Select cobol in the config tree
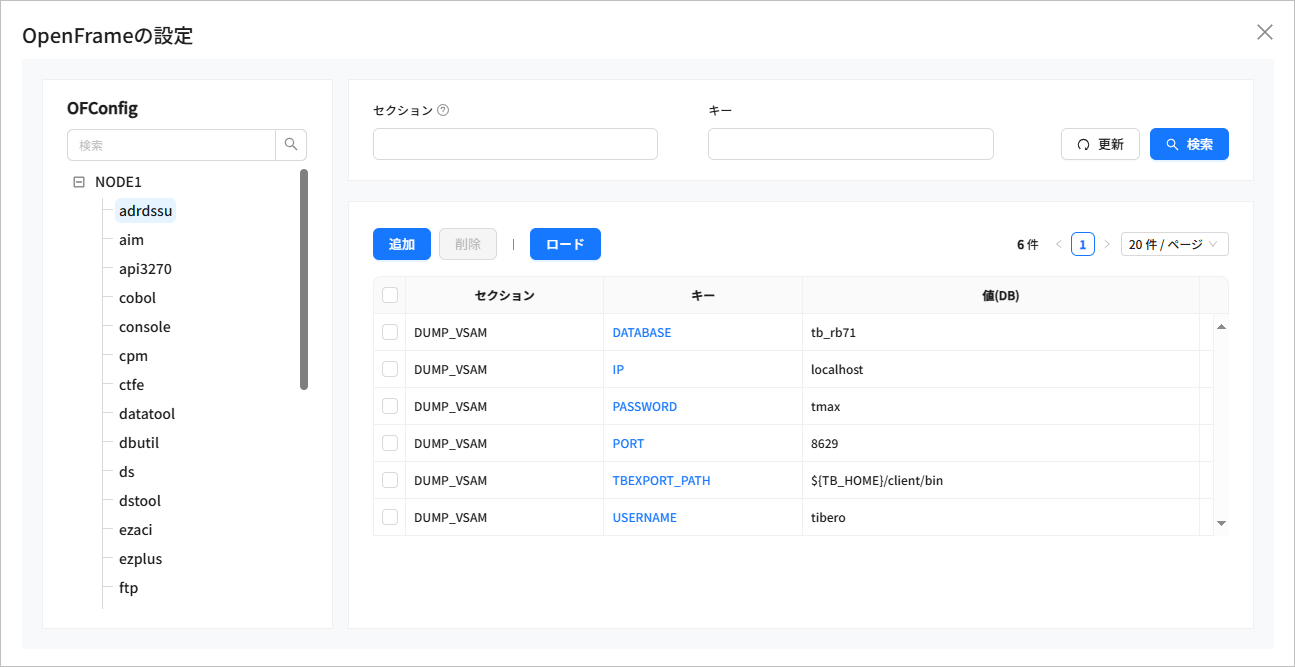The image size is (1295, 667). 137,298
